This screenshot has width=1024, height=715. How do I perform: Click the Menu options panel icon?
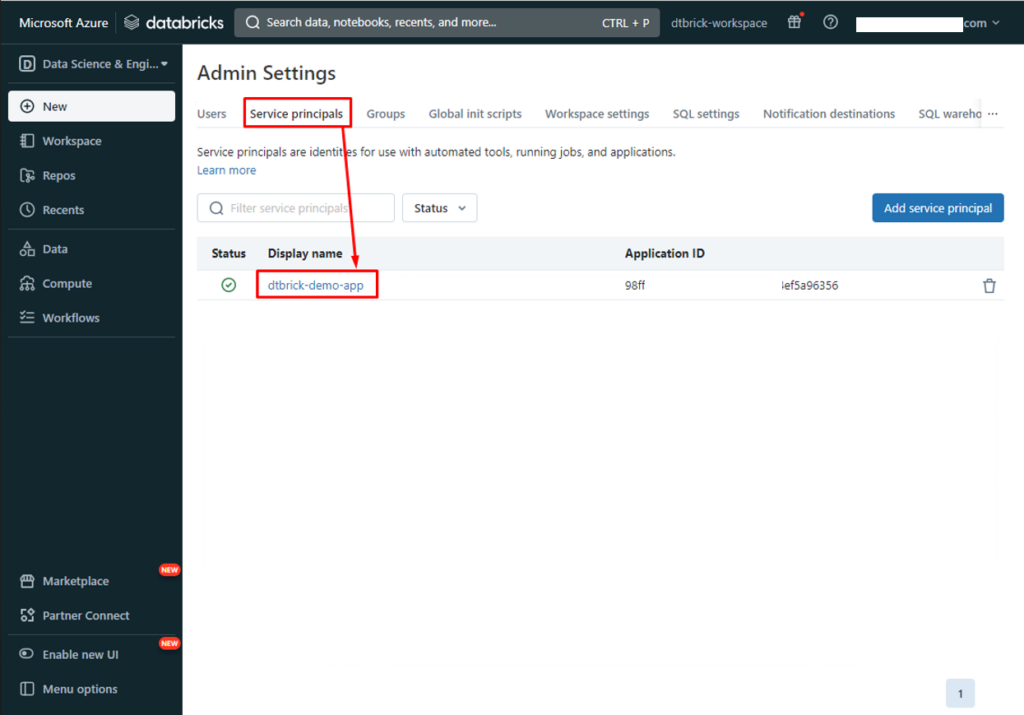click(x=27, y=689)
